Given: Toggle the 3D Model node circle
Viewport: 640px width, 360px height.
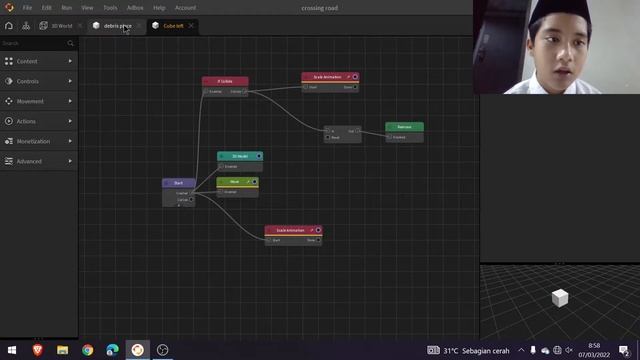Looking at the screenshot, I should (x=259, y=156).
